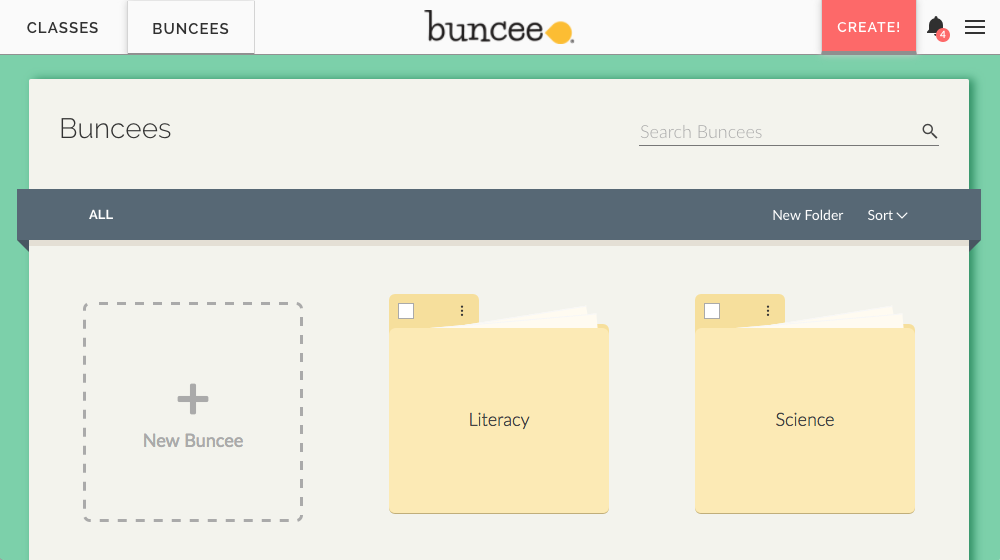The width and height of the screenshot is (1000, 560).
Task: Open the CLASSES tab
Action: point(62,28)
